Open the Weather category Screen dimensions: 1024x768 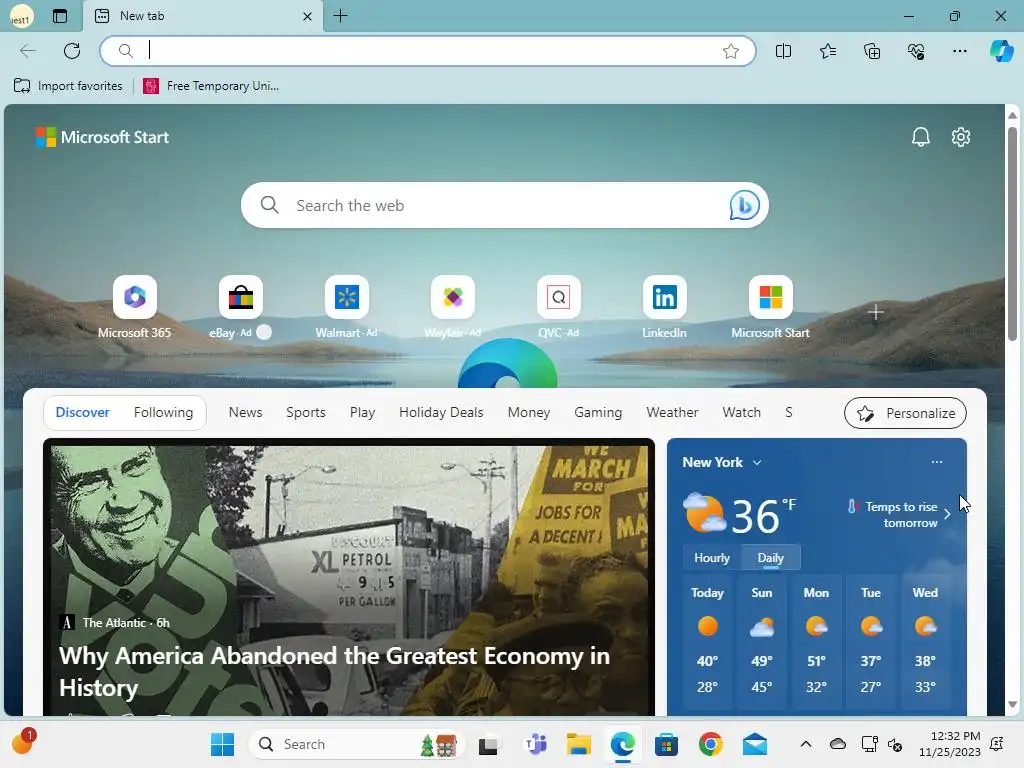coord(672,413)
